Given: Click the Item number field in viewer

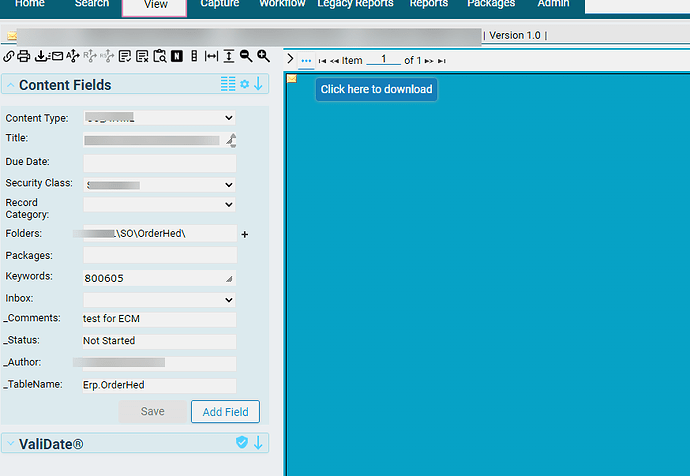Looking at the screenshot, I should click(x=383, y=59).
